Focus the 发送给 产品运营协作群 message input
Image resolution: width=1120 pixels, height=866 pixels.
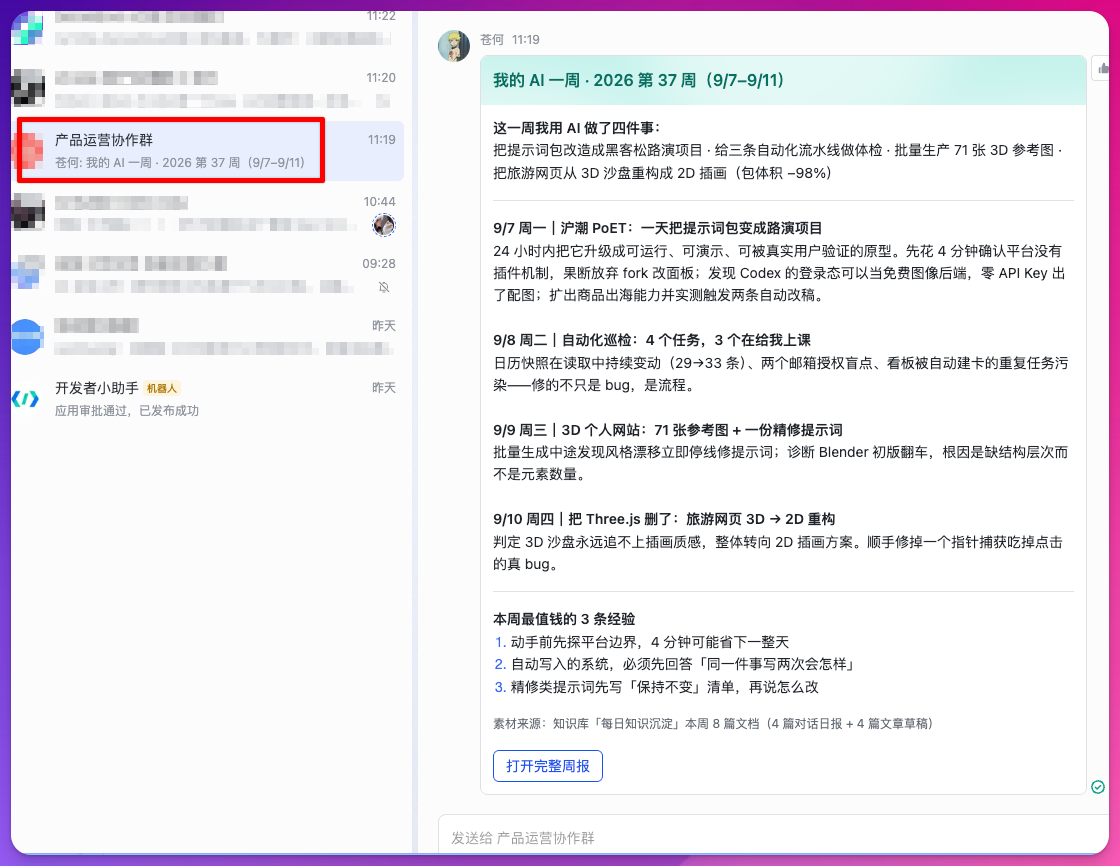pyautogui.click(x=775, y=837)
